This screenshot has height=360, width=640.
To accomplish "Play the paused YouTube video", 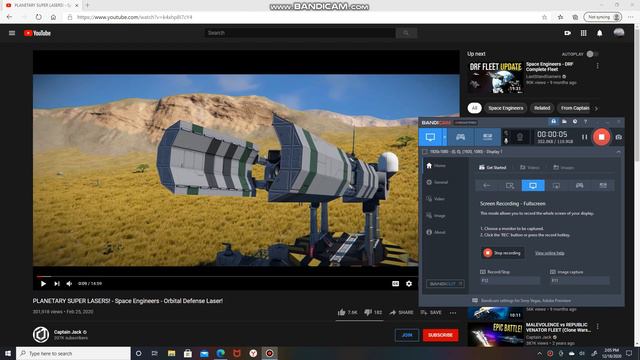I will click(43, 284).
